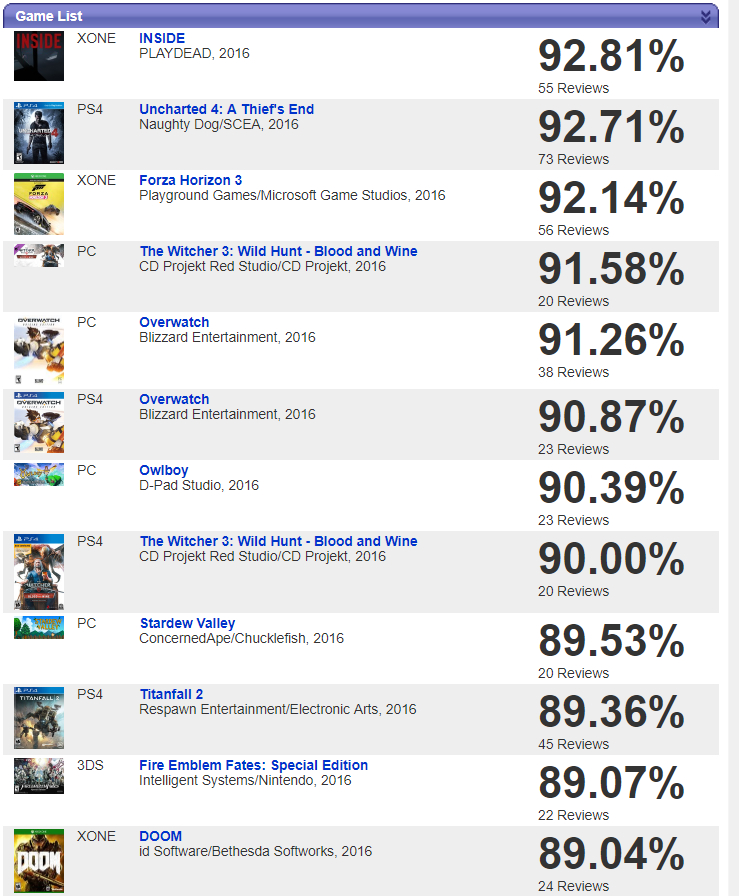Open the INSIDE game link

pyautogui.click(x=161, y=38)
